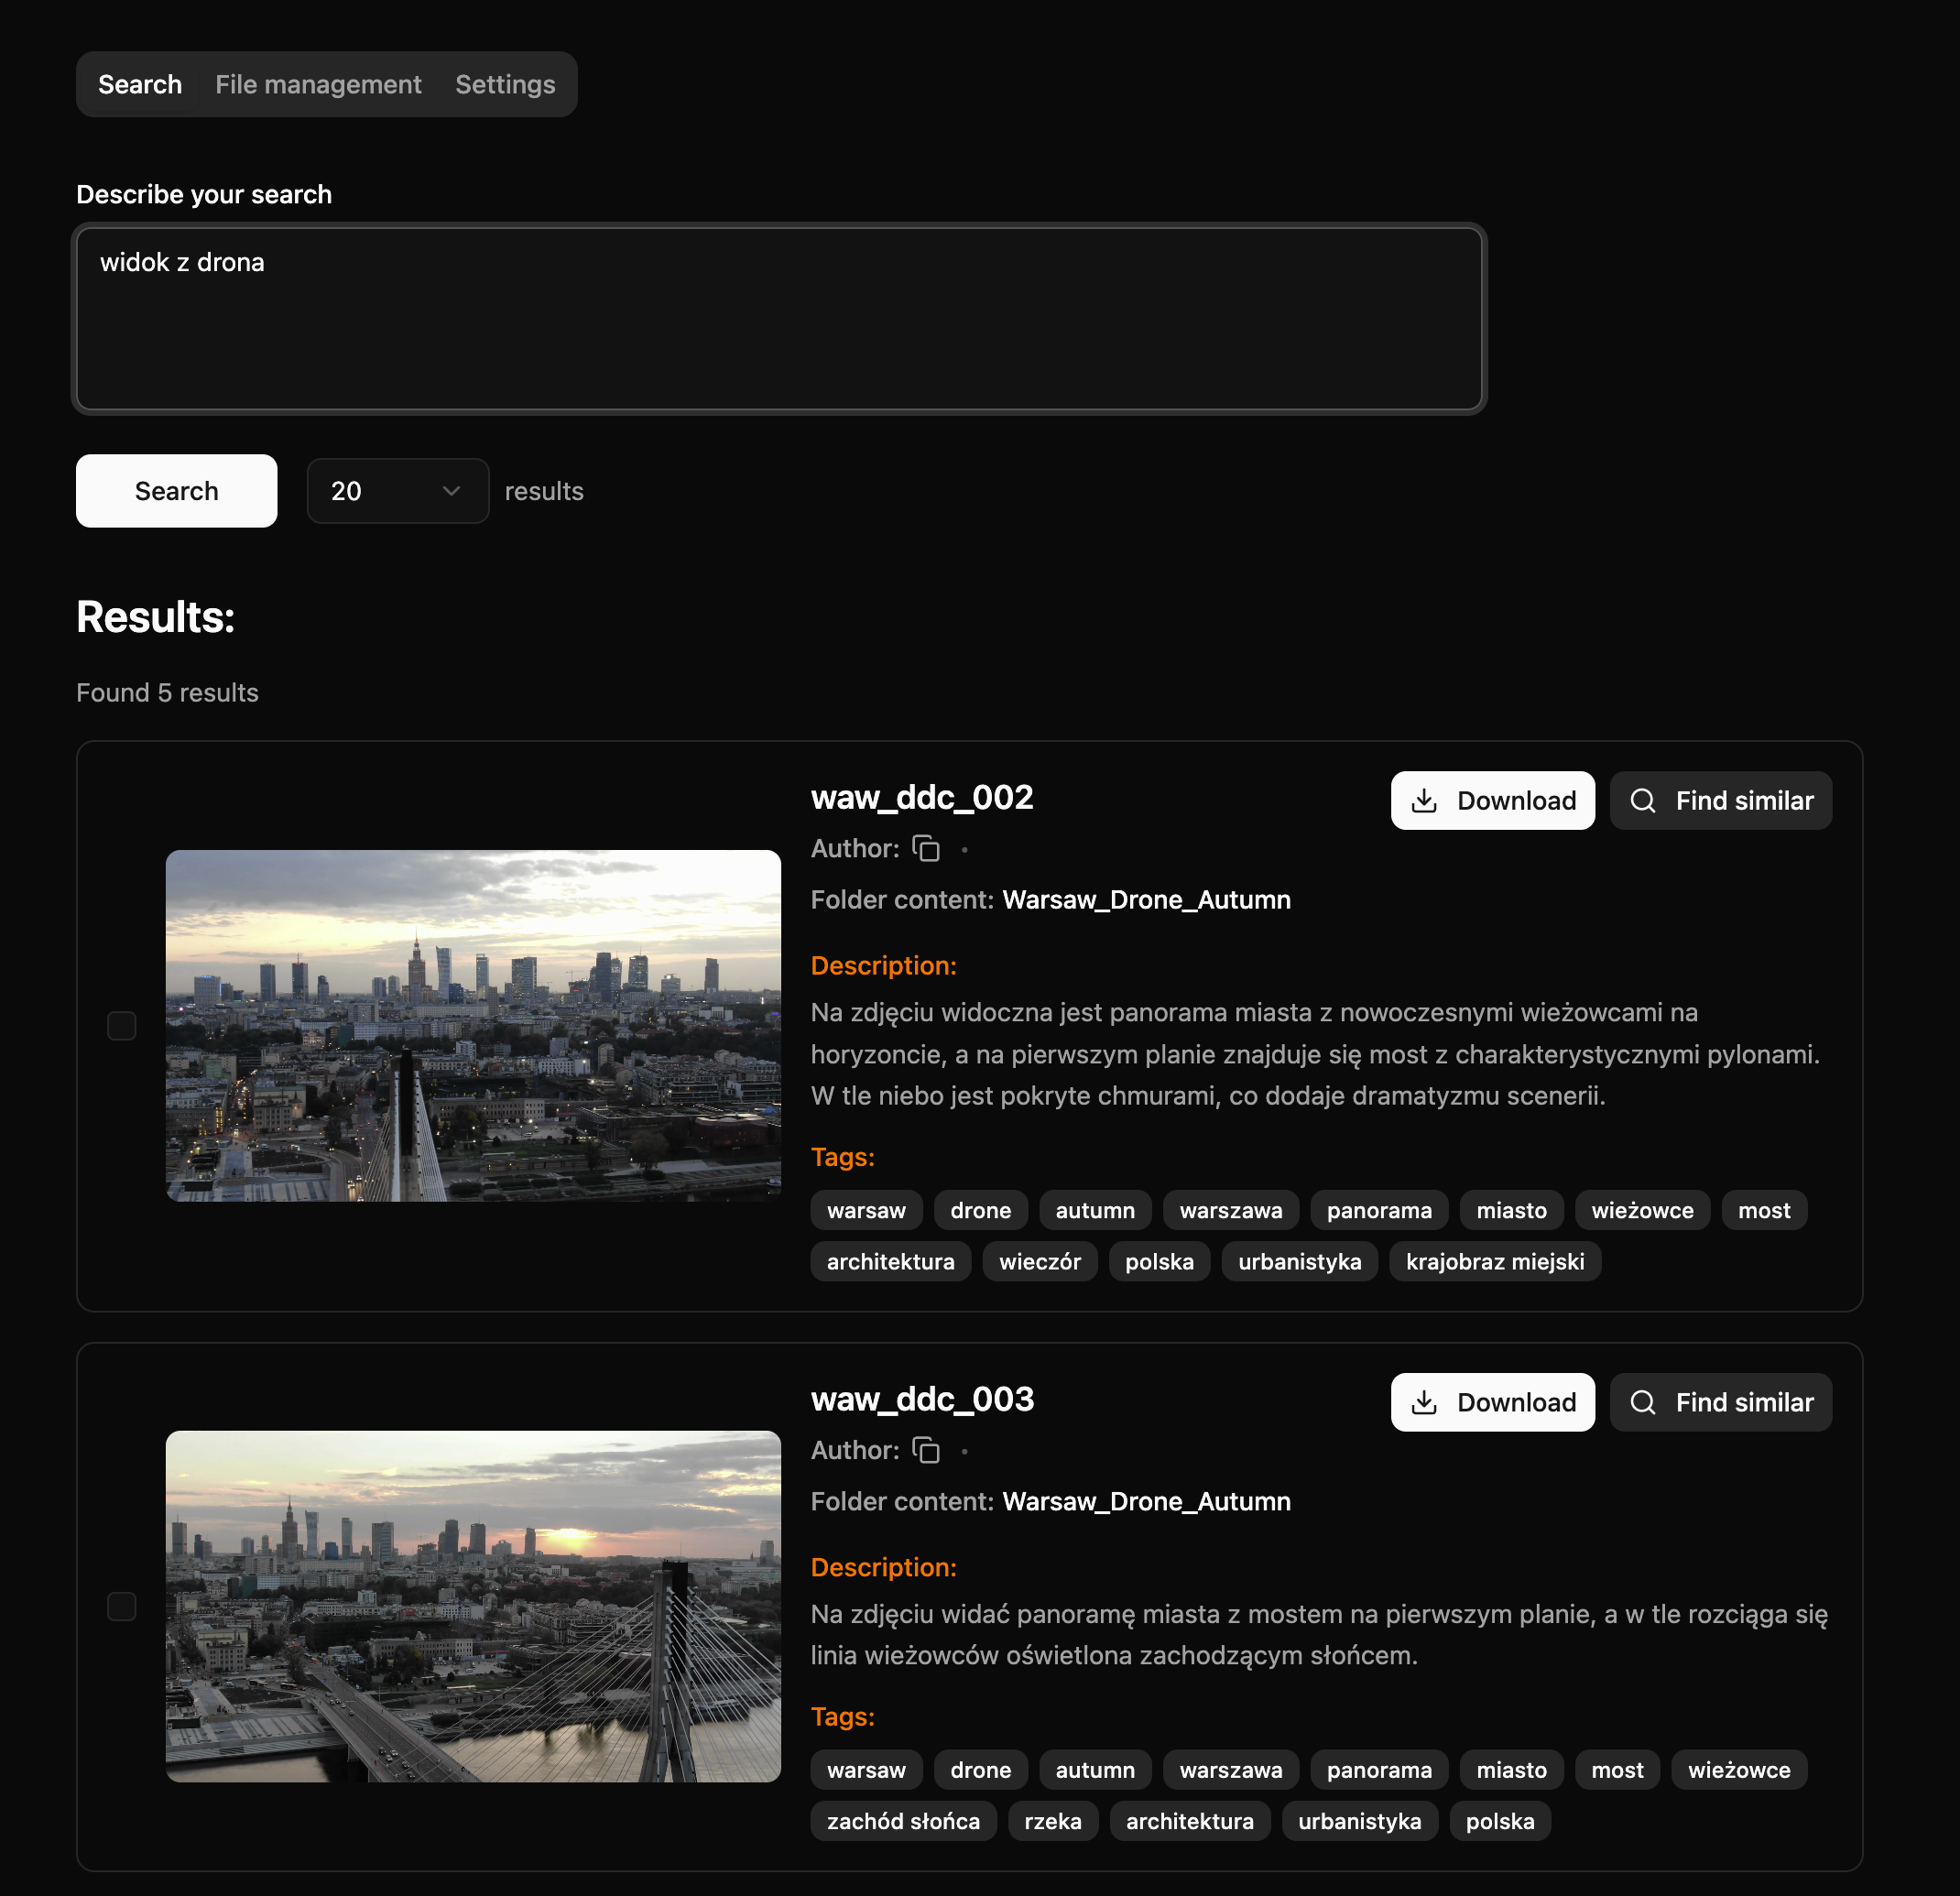Open the results count dropdown showing 20
The image size is (1960, 1896).
tap(397, 491)
